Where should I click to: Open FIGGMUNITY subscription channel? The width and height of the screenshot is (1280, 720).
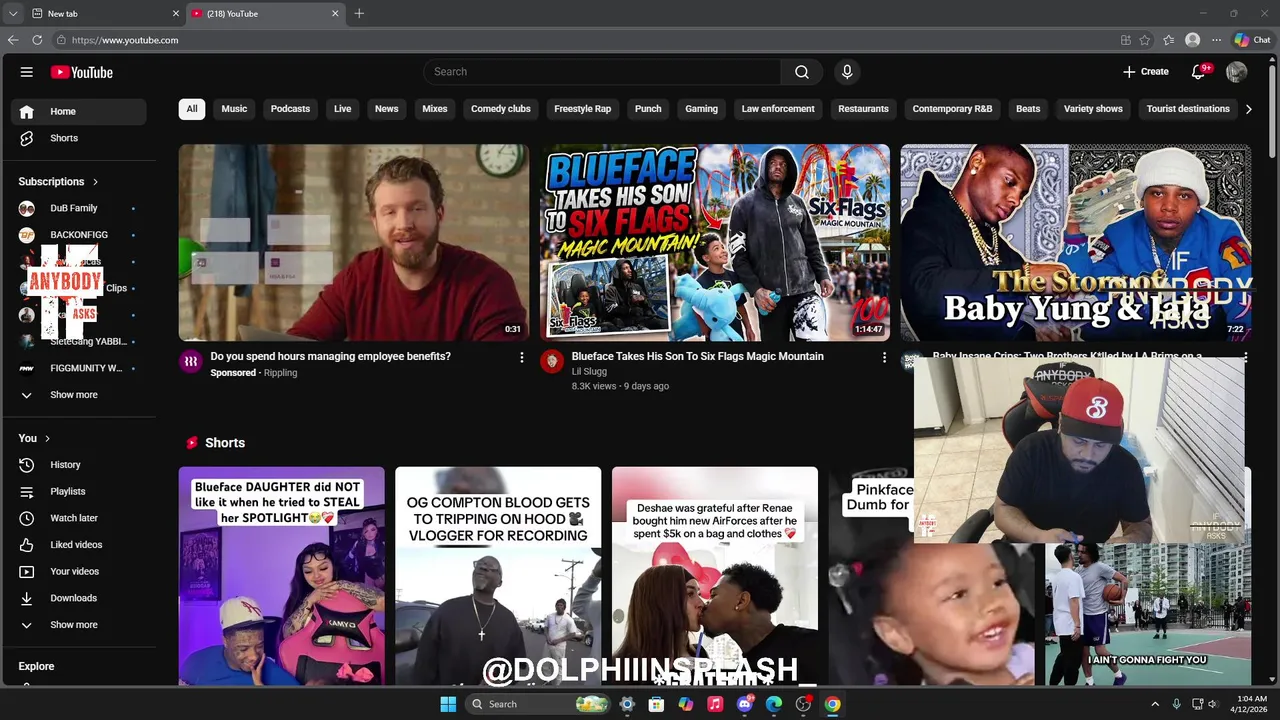(x=78, y=368)
